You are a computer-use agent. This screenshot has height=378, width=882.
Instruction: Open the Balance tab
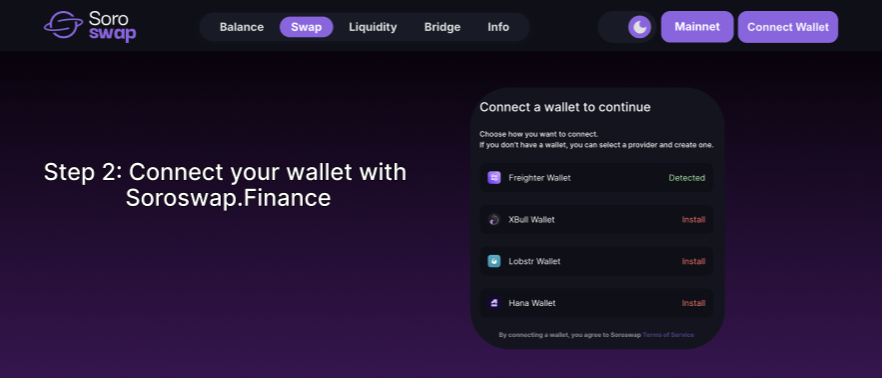tap(241, 27)
